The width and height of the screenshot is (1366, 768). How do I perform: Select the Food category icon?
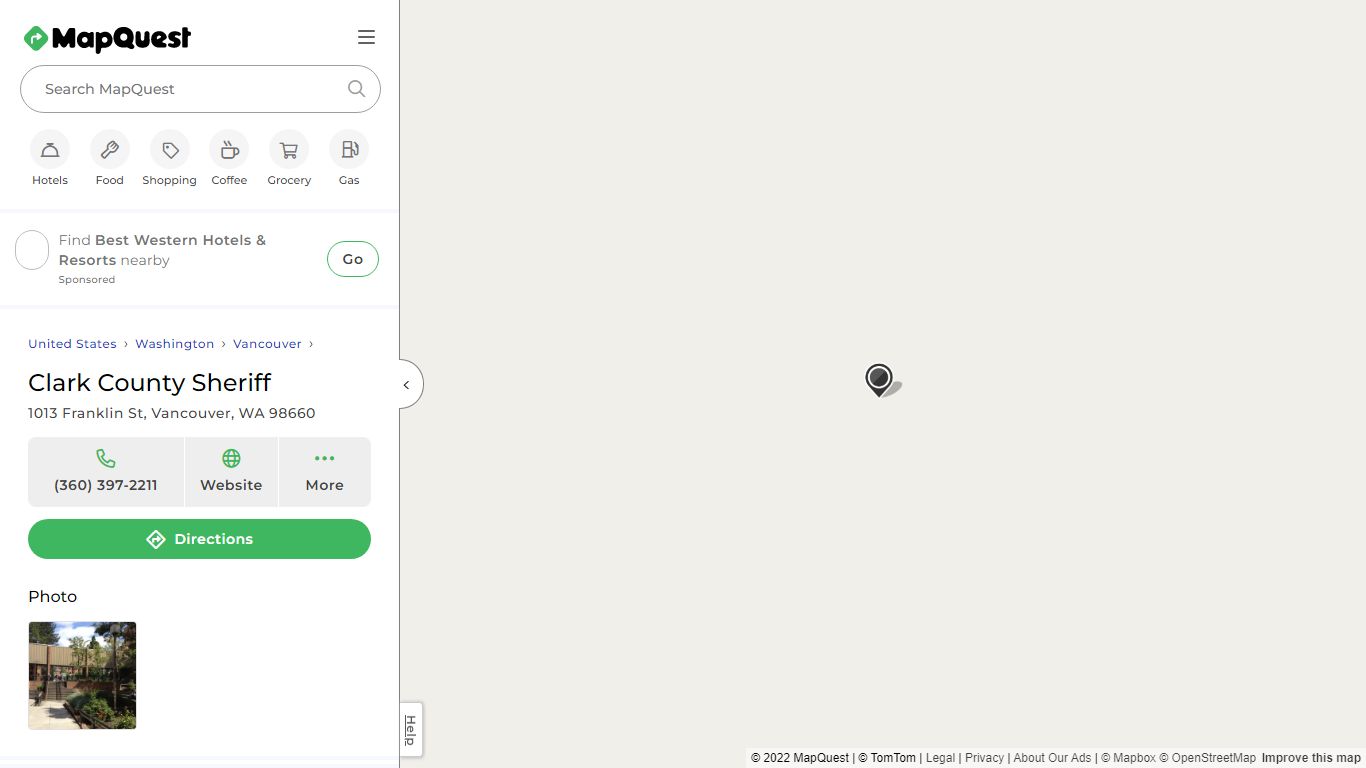coord(110,150)
